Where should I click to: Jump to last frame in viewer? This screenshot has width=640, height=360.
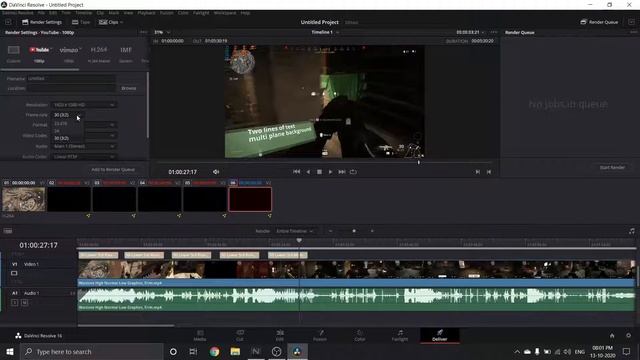pyautogui.click(x=342, y=172)
